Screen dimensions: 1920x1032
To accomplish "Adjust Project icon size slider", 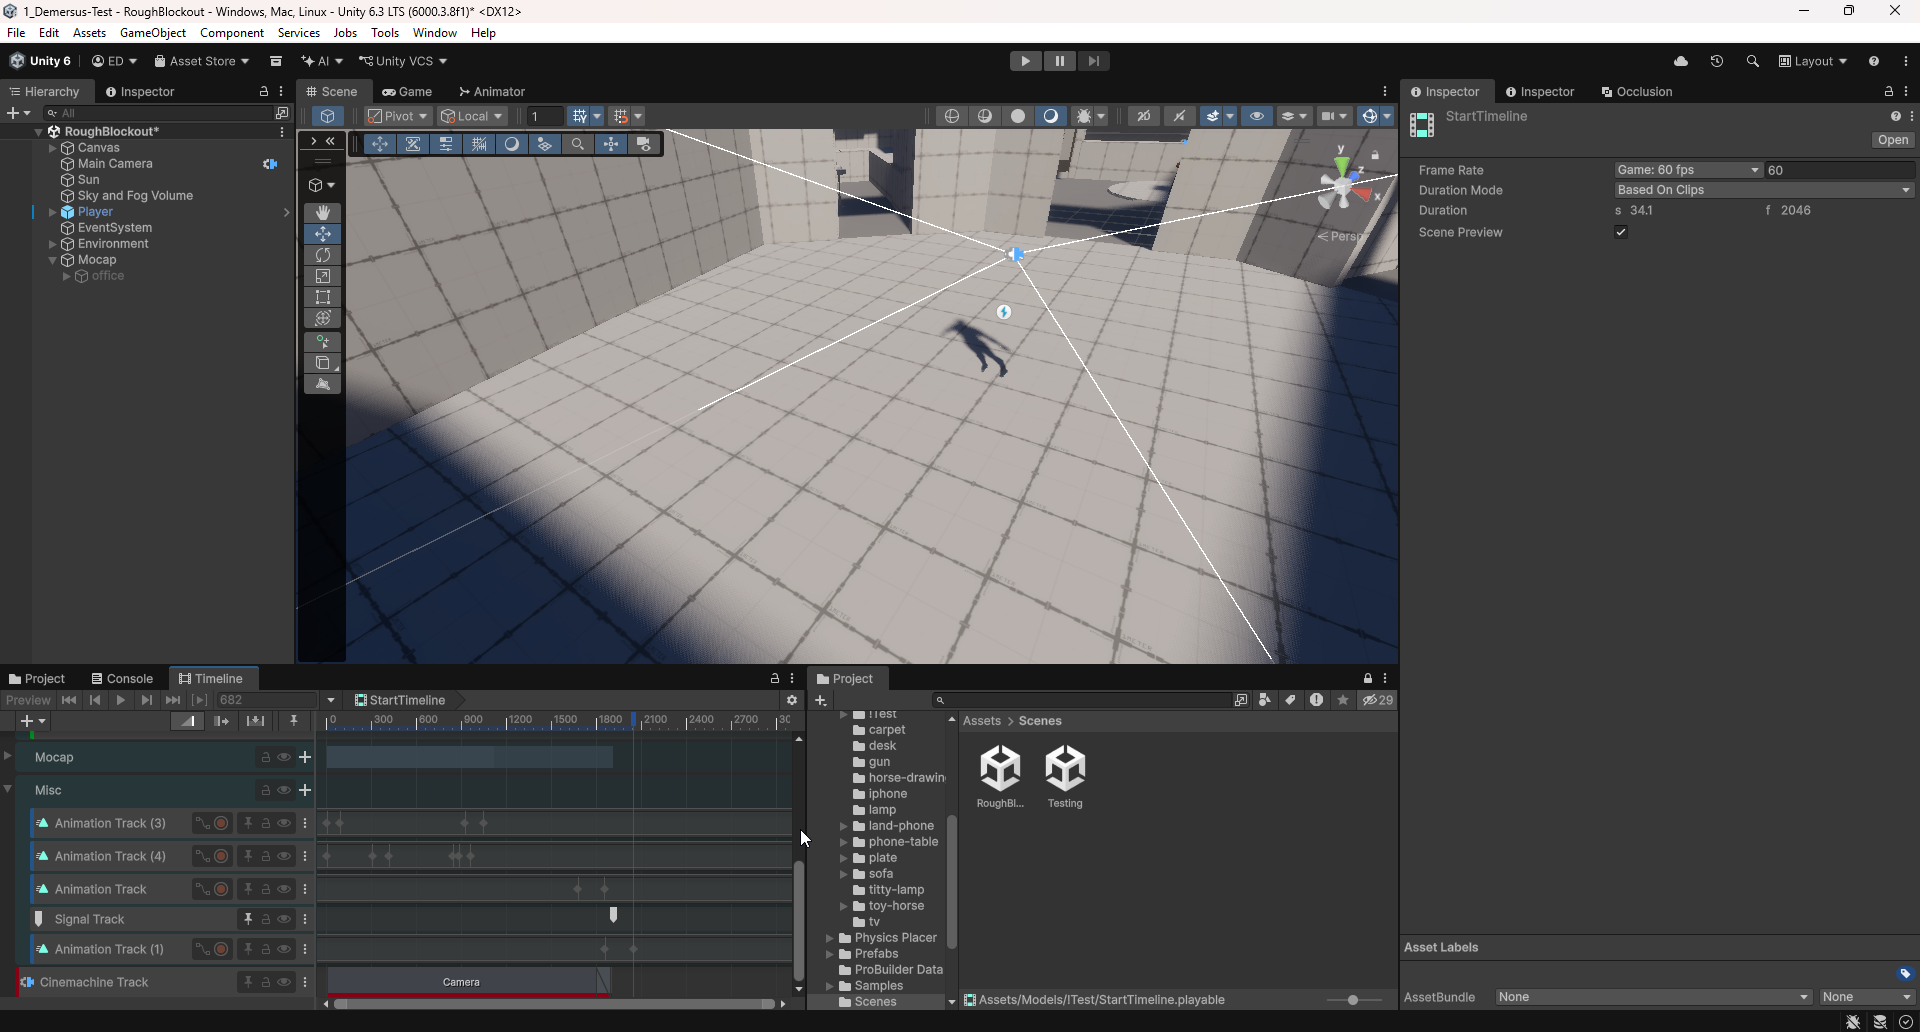I will (1353, 1000).
